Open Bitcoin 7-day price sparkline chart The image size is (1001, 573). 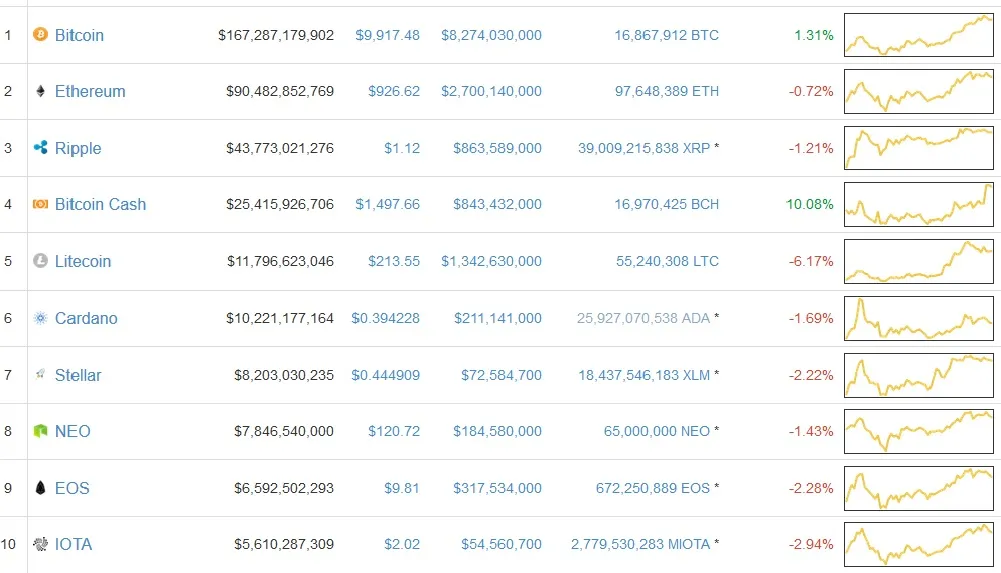click(919, 34)
